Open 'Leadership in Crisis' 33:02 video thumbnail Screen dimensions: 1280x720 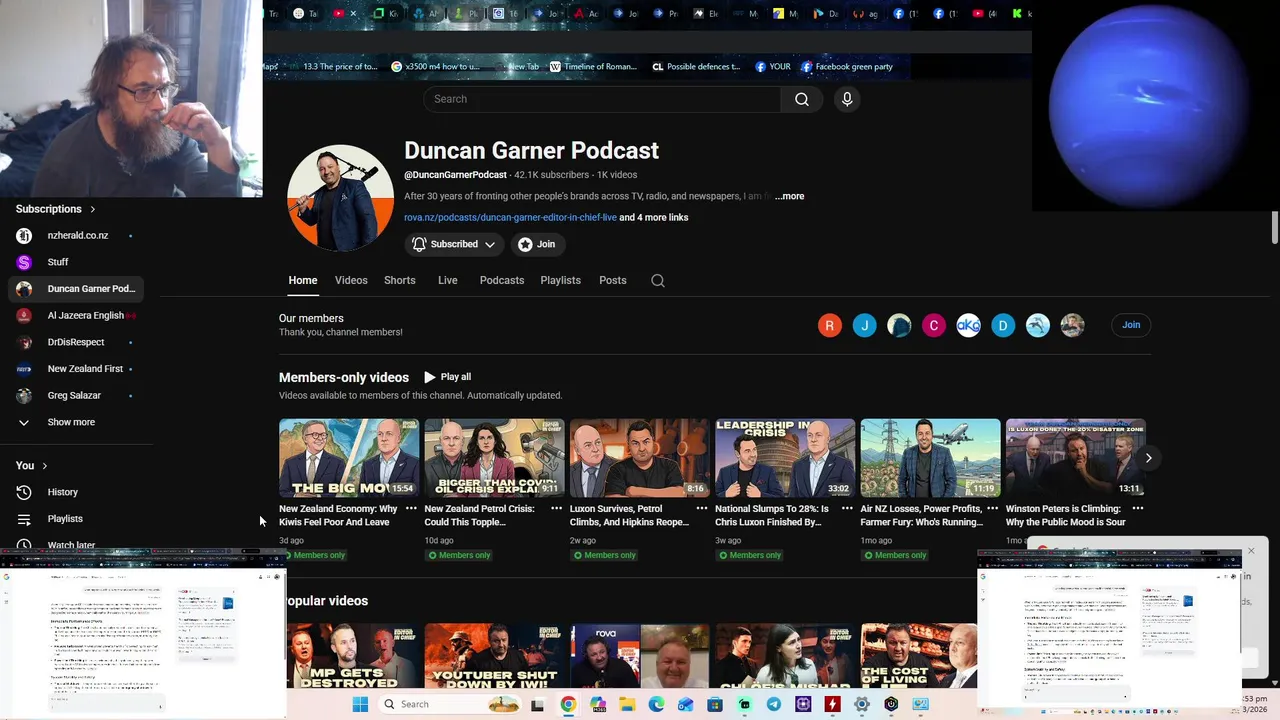pos(785,458)
